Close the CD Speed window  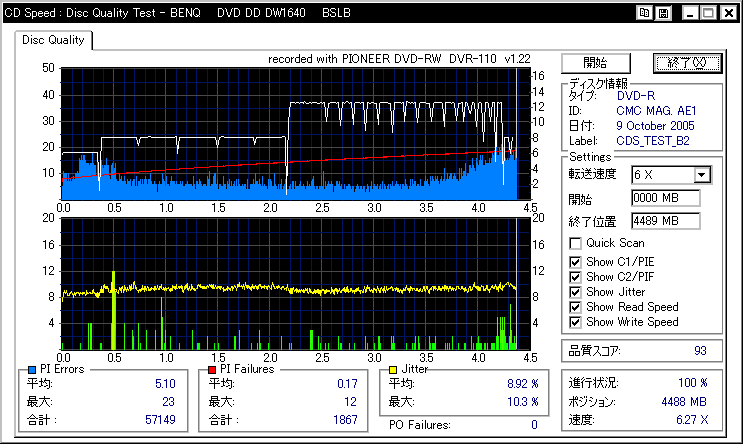point(727,13)
